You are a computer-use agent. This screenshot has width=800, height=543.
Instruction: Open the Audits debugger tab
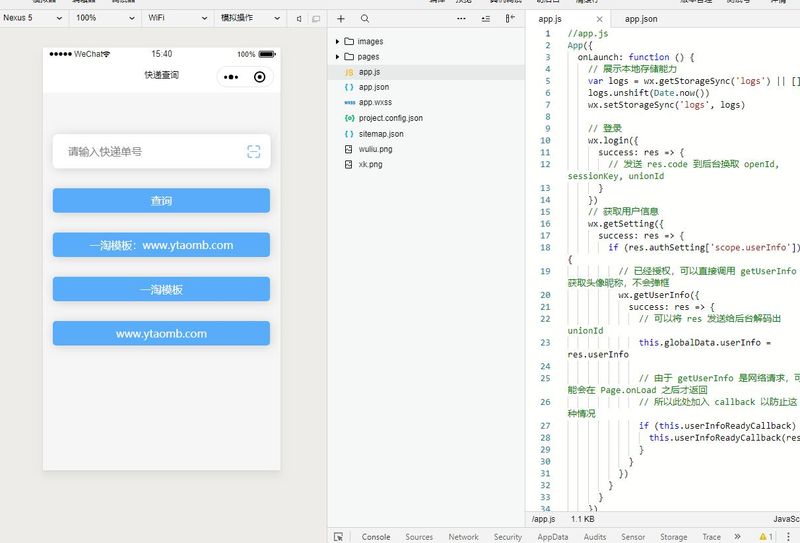[x=595, y=537]
